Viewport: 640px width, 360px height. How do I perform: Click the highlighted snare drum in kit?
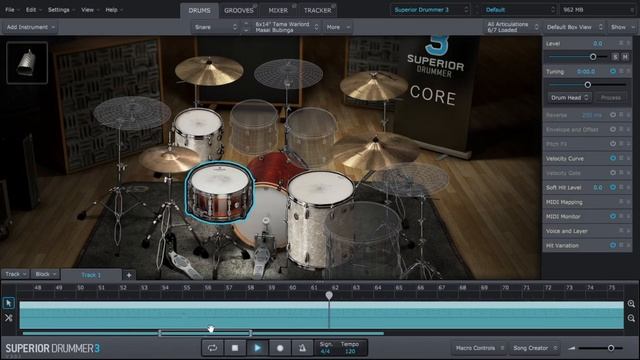[220, 191]
